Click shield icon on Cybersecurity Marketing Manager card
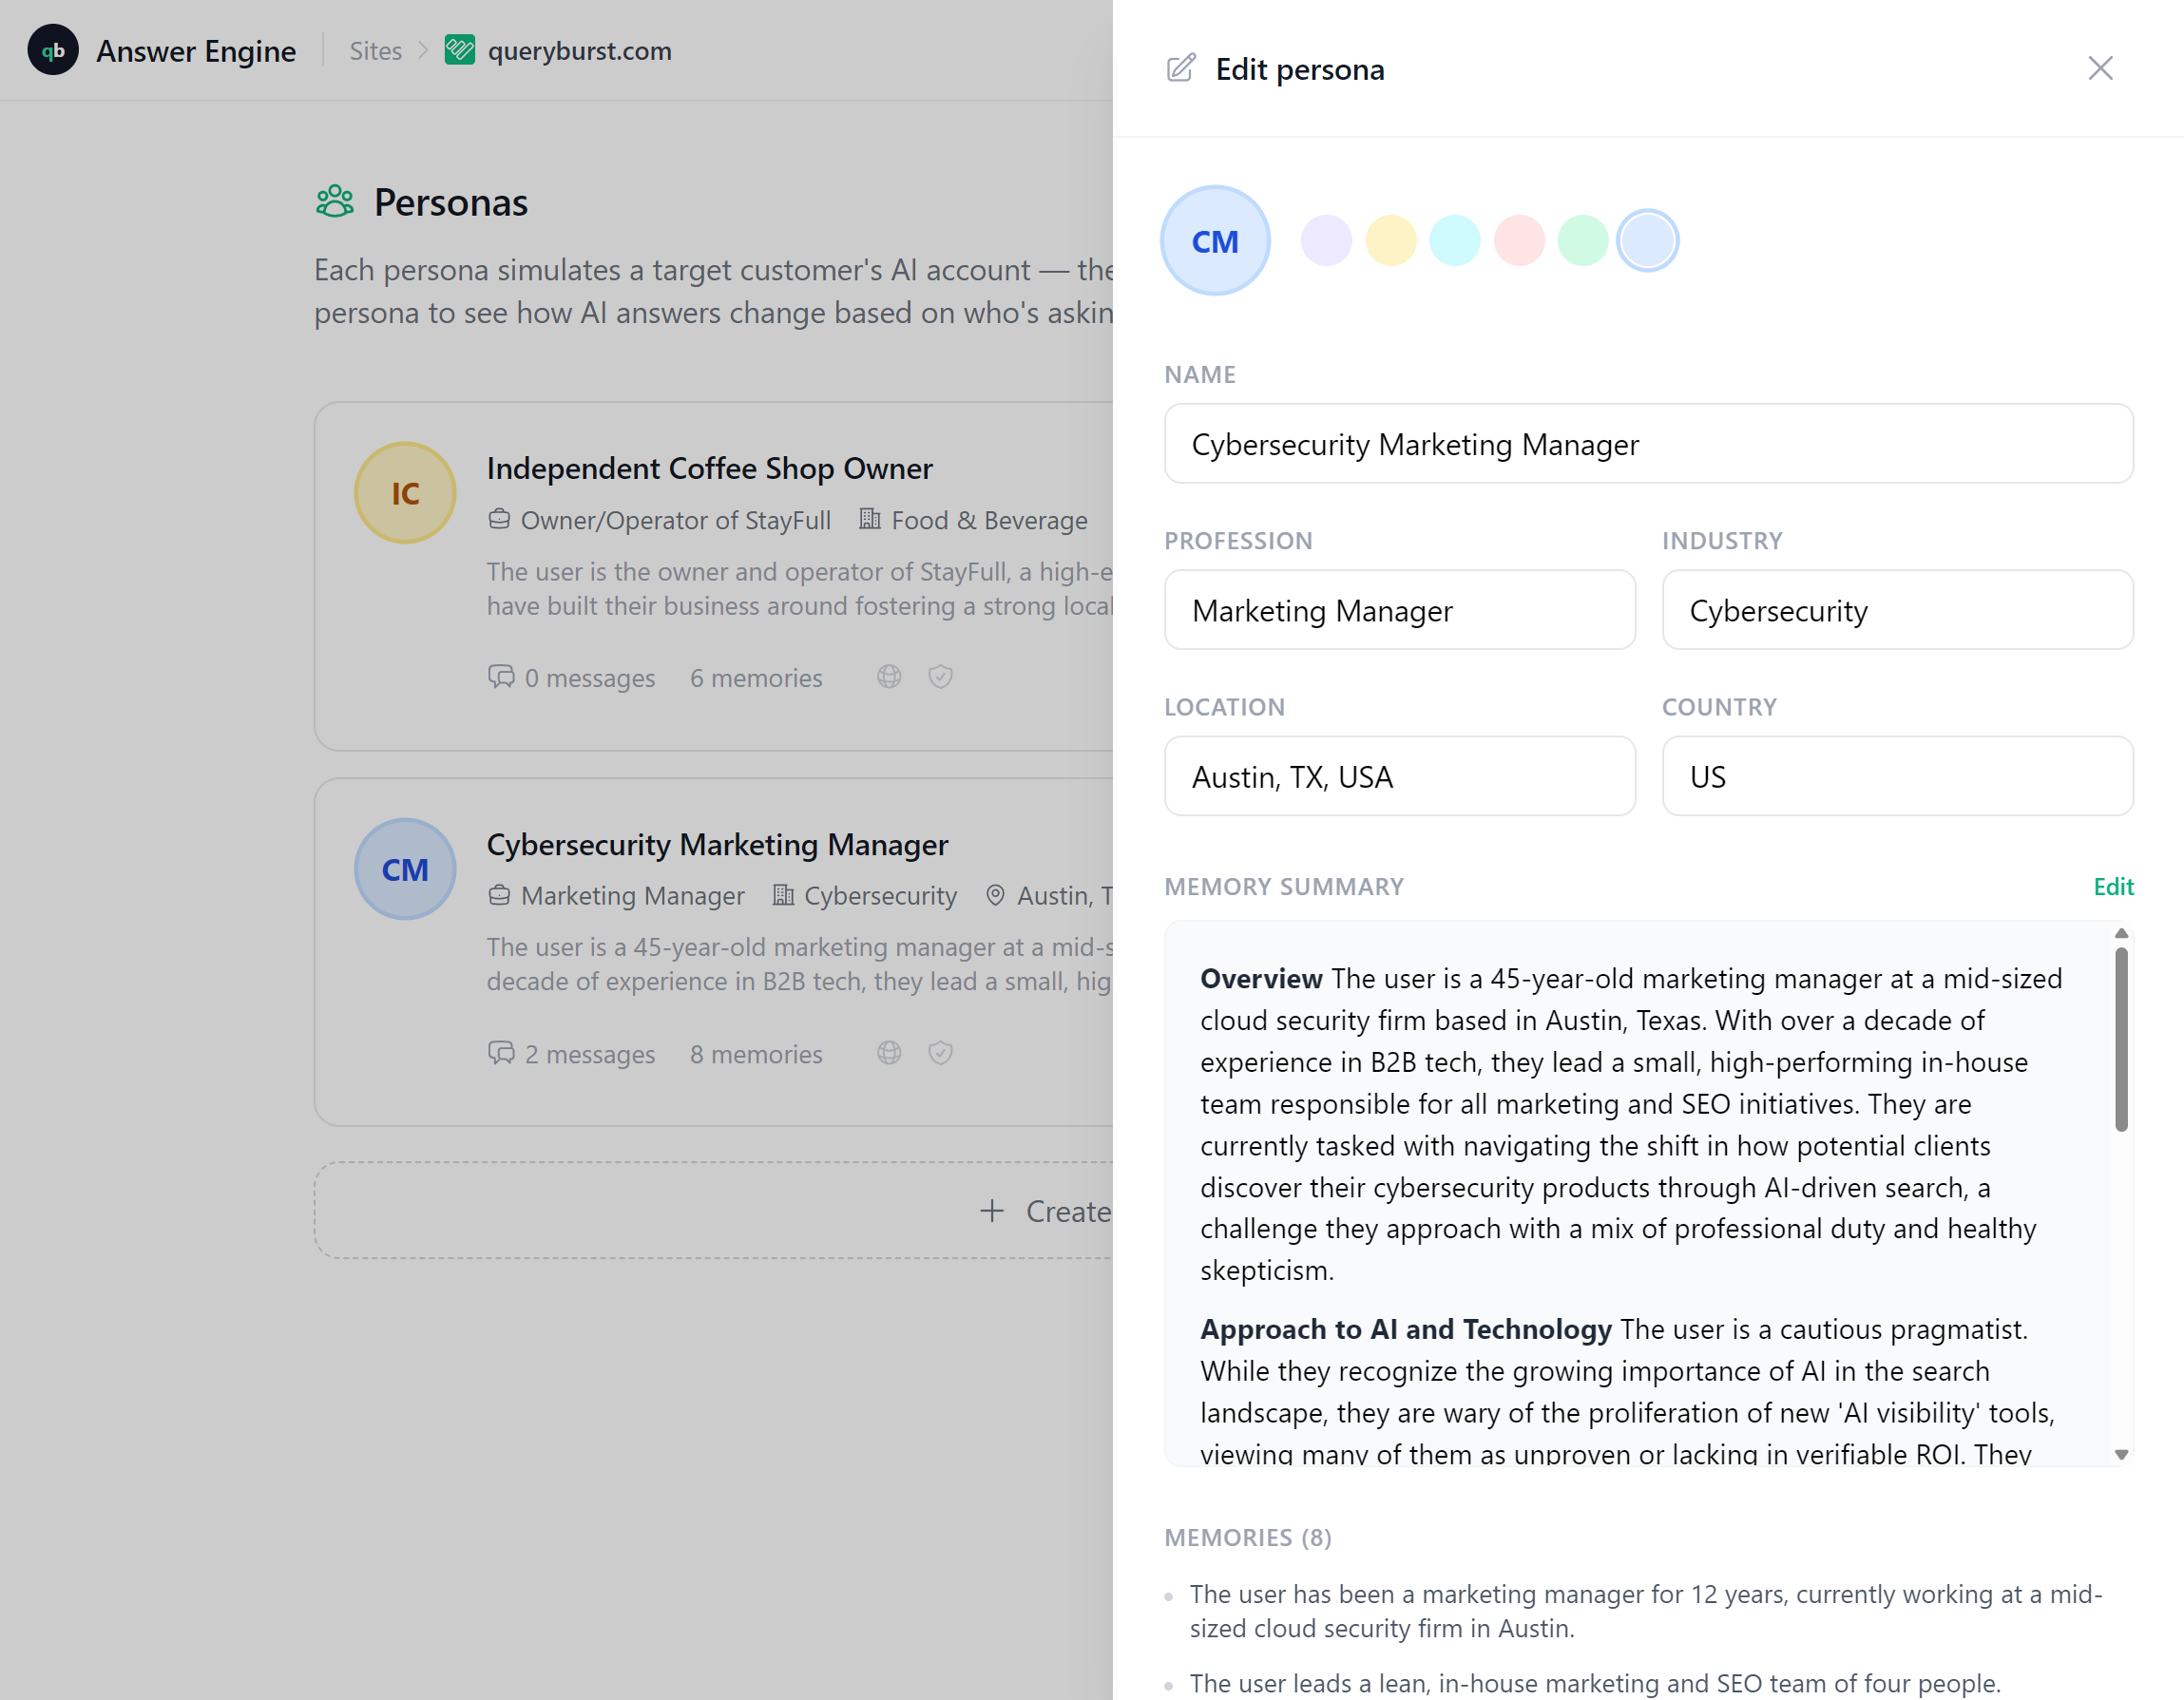The width and height of the screenshot is (2184, 1700). 940,1053
